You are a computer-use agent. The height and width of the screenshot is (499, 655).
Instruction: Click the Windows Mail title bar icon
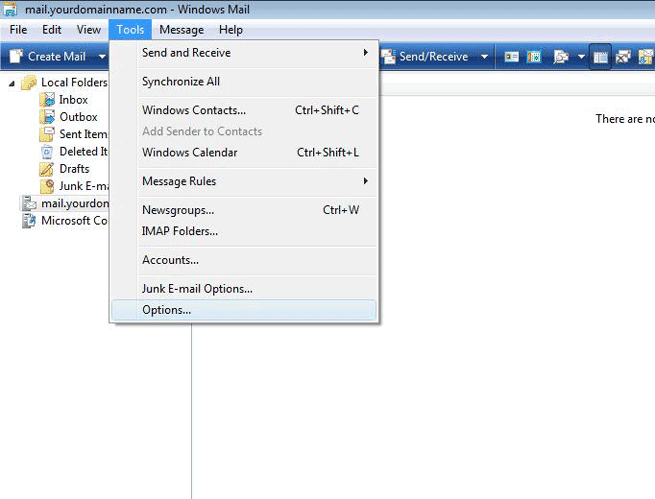coord(10,9)
